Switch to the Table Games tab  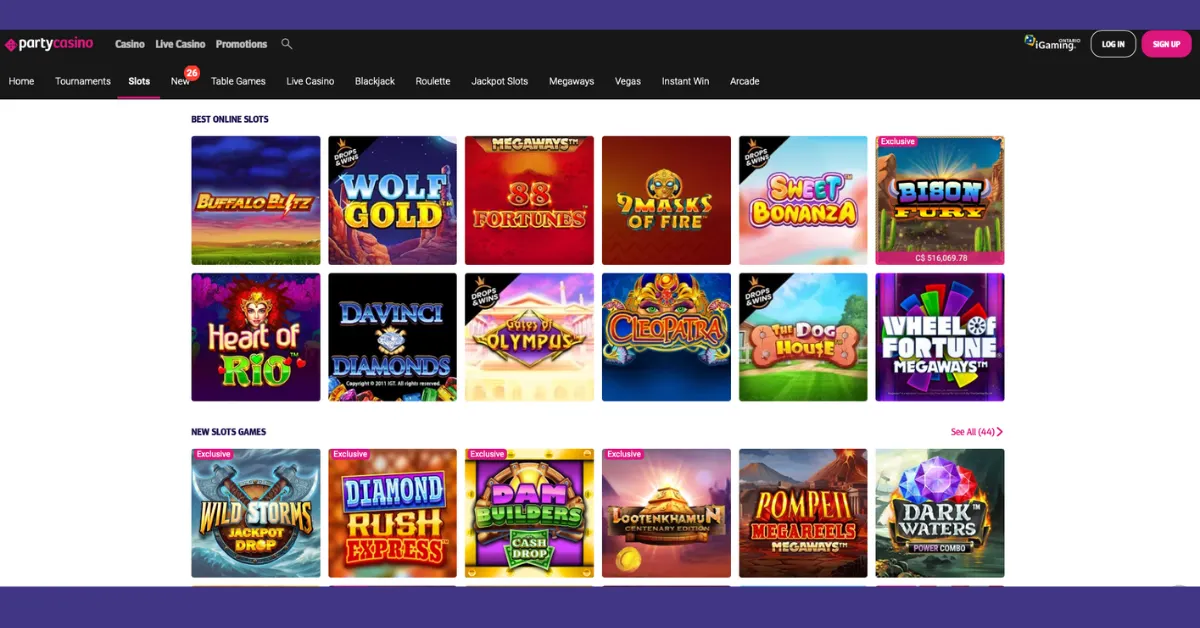tap(238, 81)
